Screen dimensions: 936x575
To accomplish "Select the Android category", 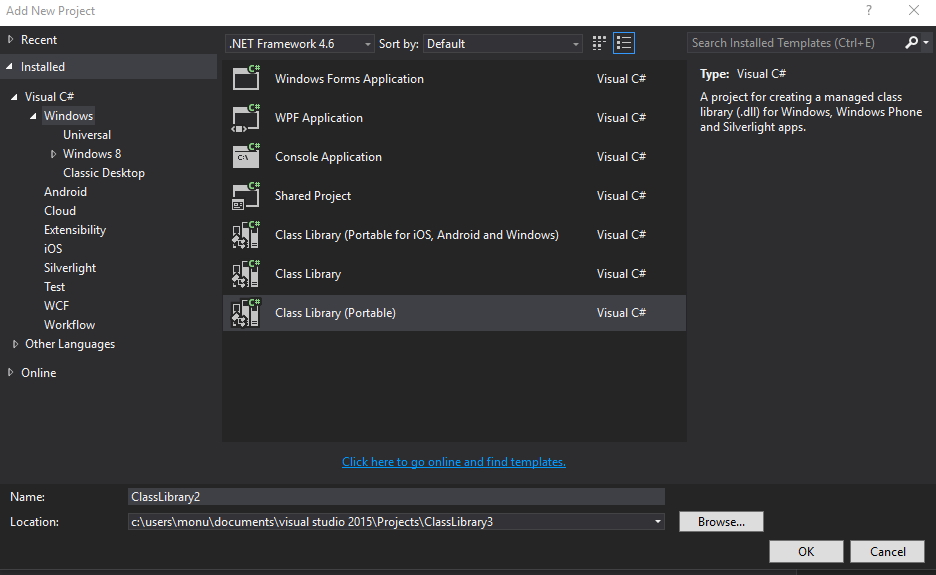I will pos(65,192).
